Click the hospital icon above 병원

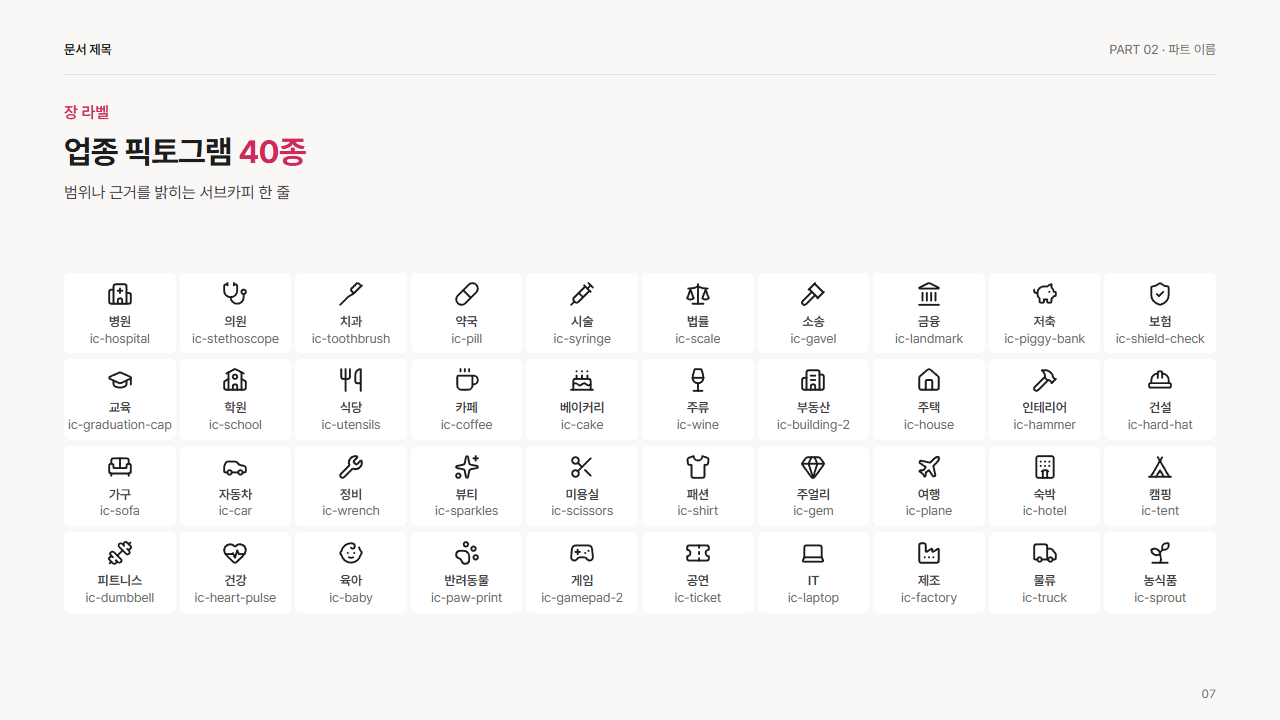pyautogui.click(x=120, y=294)
